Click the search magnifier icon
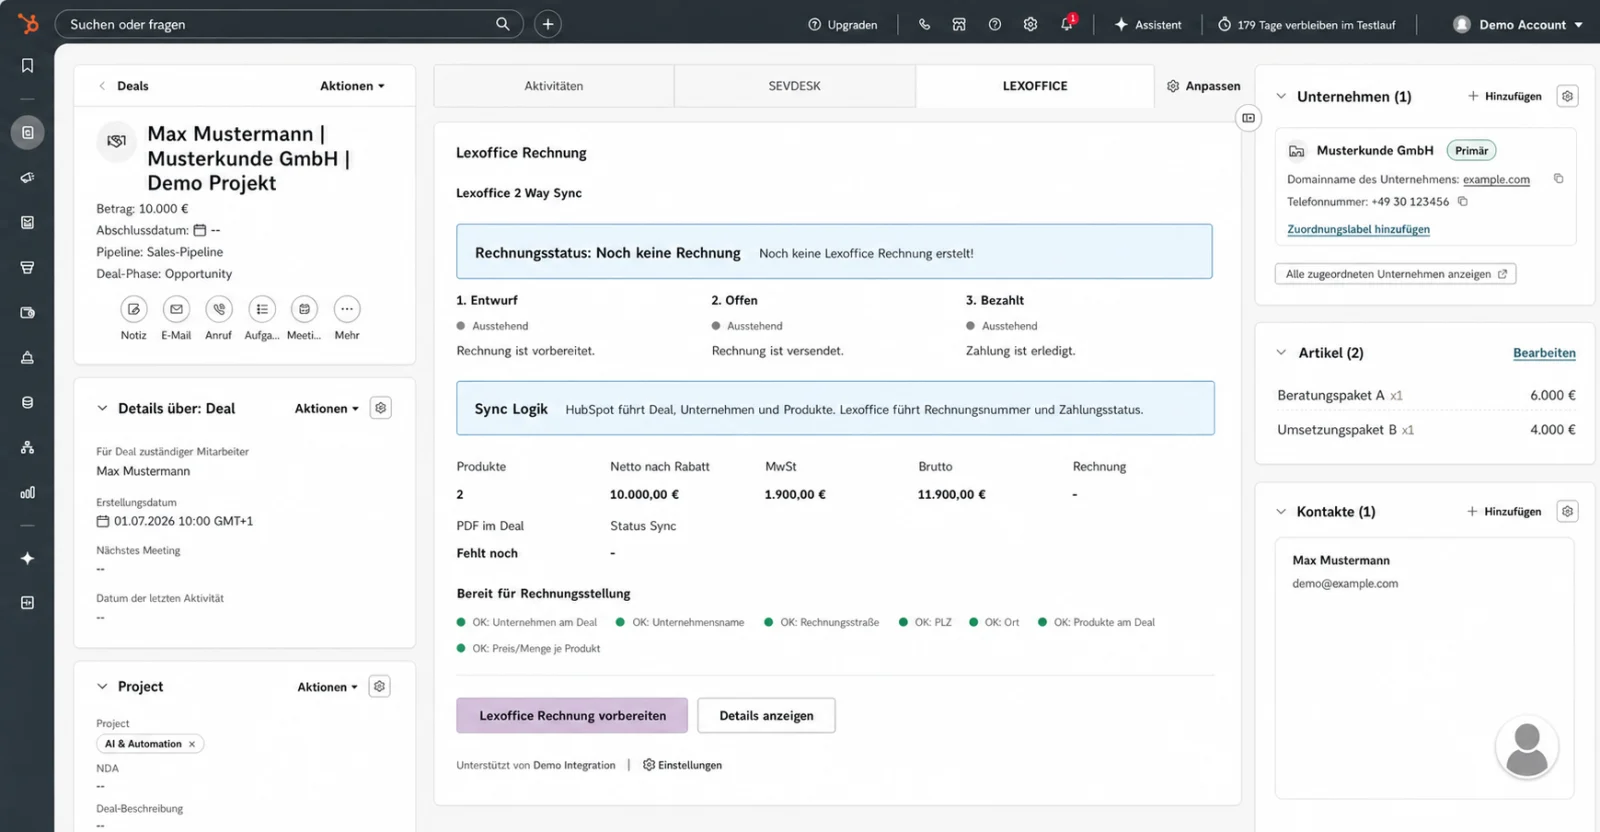This screenshot has height=832, width=1600. [503, 24]
